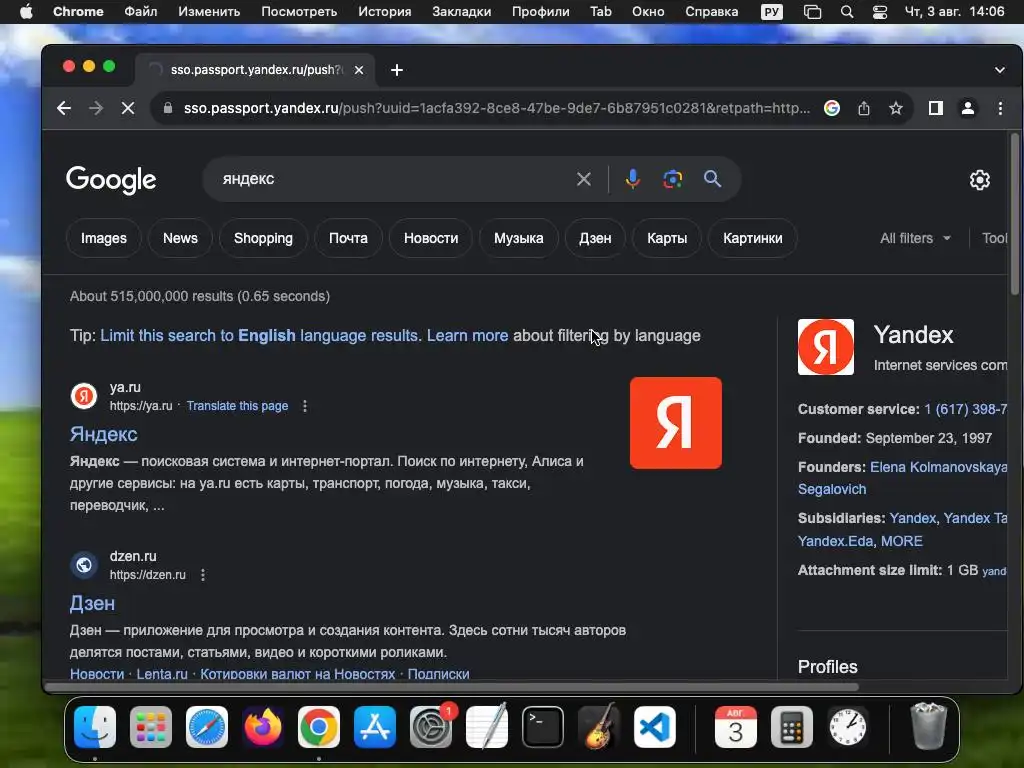Open the Lenta.ru sitelink
This screenshot has width=1024, height=768.
[x=162, y=674]
